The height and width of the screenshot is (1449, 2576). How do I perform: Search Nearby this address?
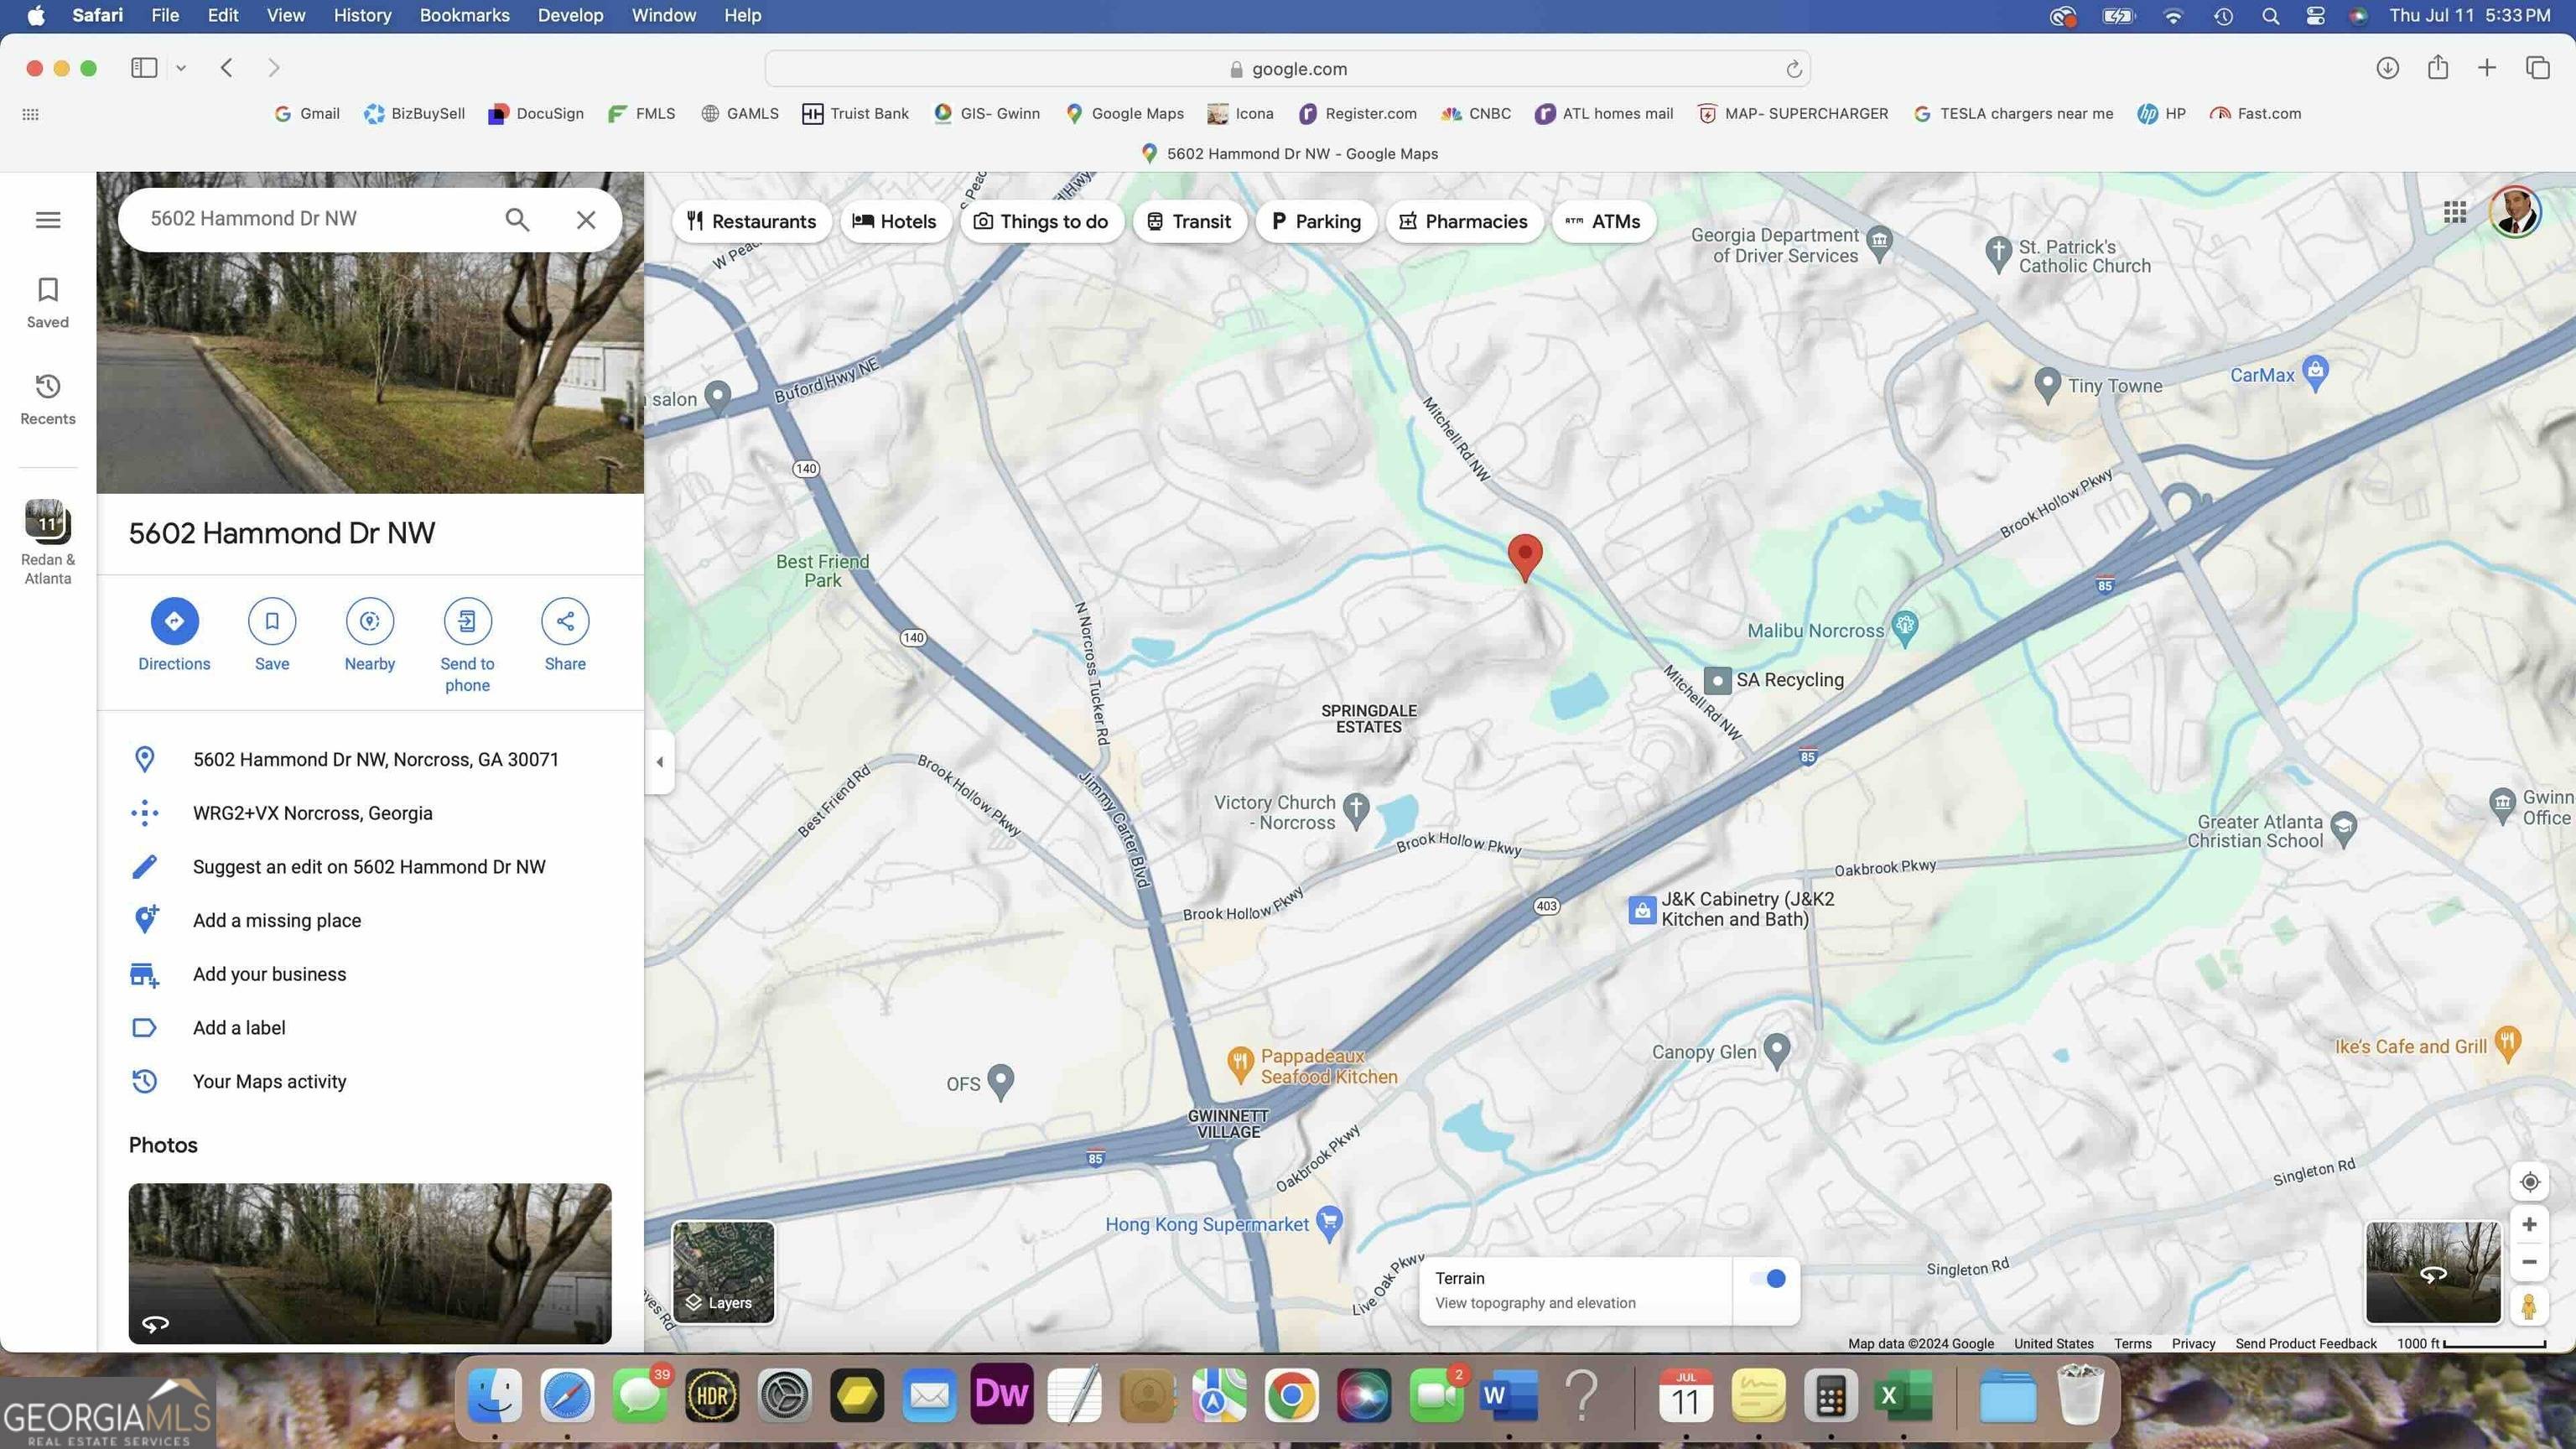pos(369,634)
